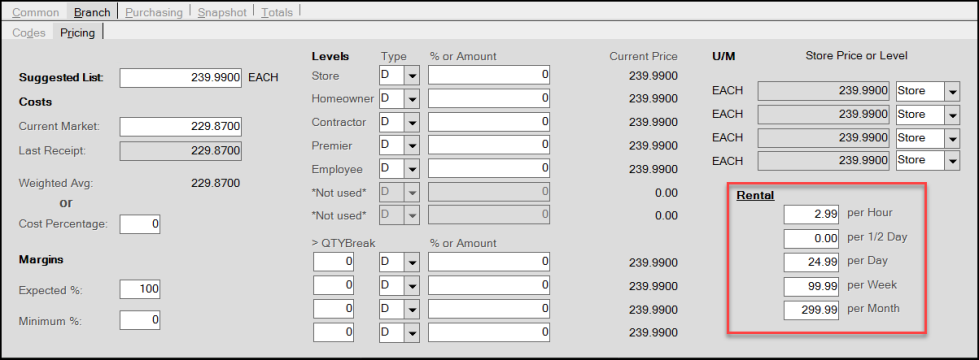979x360 pixels.
Task: Click the second QTYBreak quantity field
Action: click(x=333, y=285)
